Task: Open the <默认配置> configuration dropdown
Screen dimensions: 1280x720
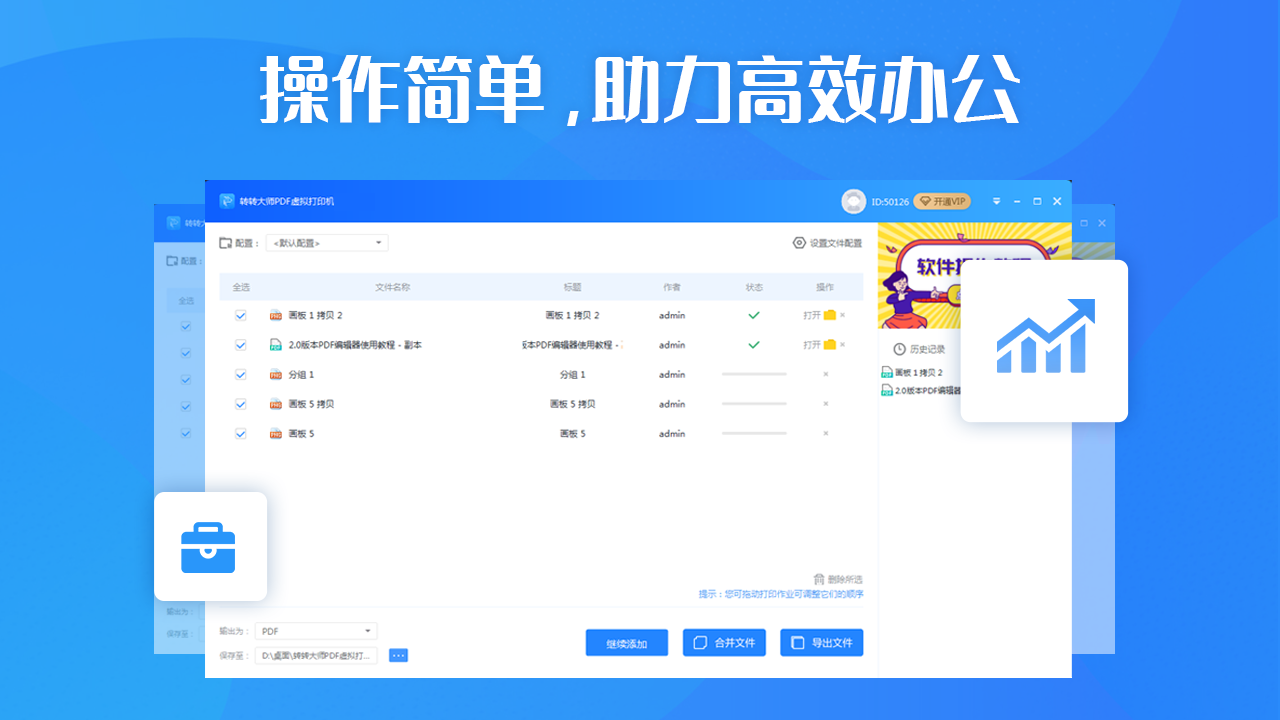Action: (326, 242)
